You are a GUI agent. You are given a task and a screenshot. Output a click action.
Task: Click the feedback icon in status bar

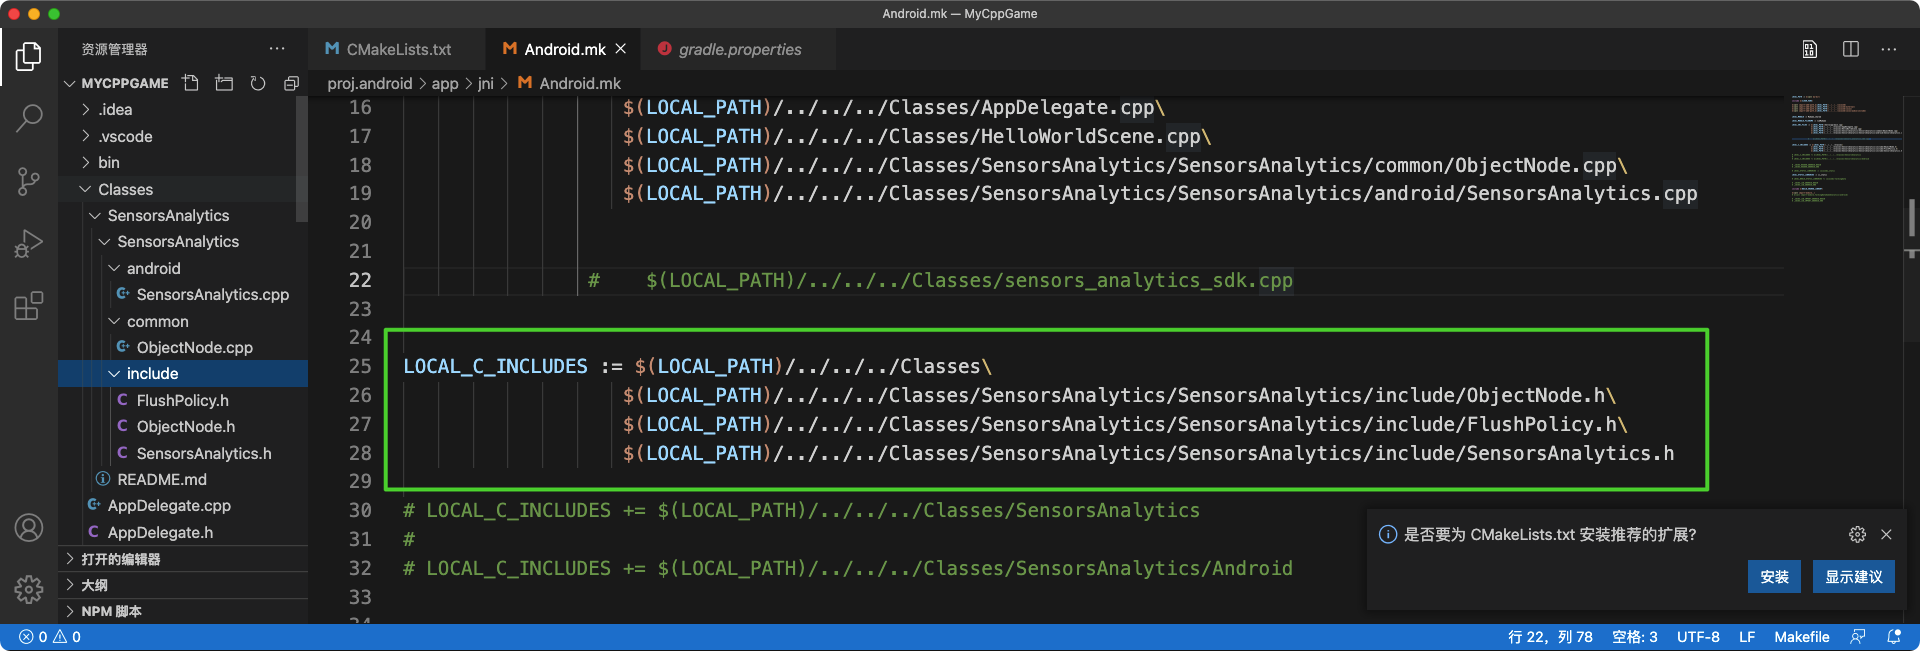pyautogui.click(x=1858, y=637)
